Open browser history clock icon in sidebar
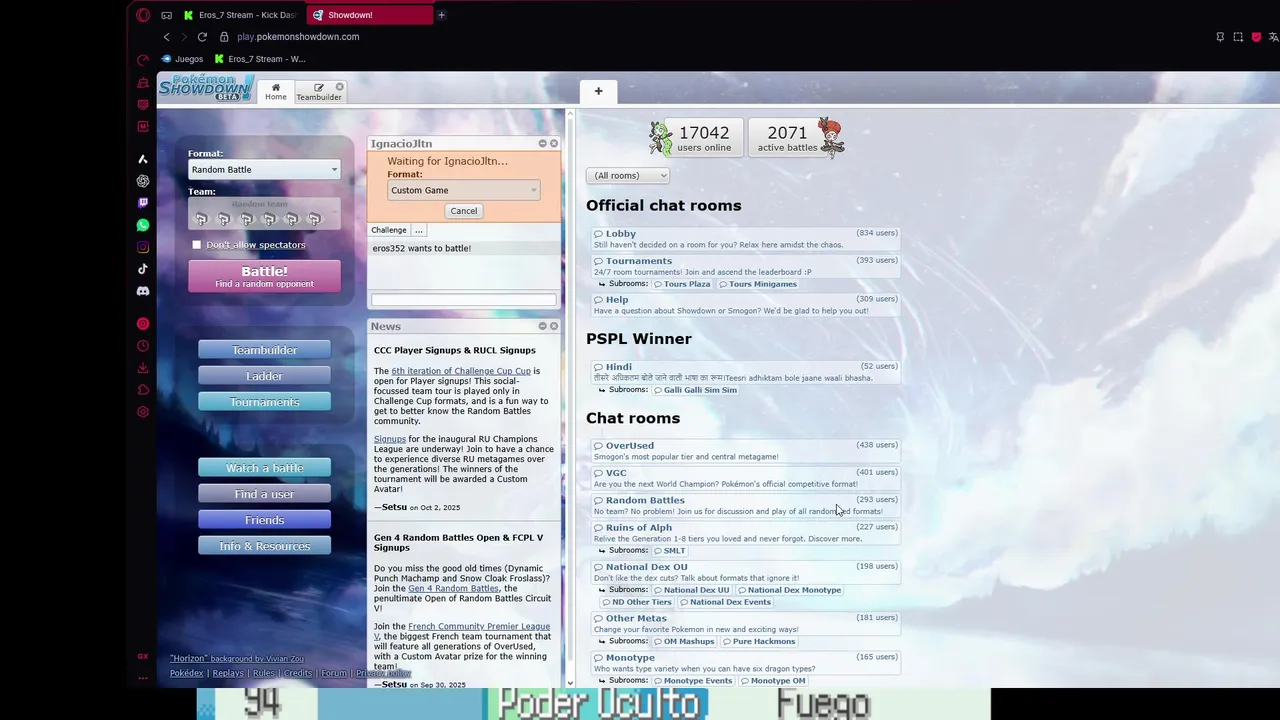This screenshot has width=1280, height=720. coord(143,346)
